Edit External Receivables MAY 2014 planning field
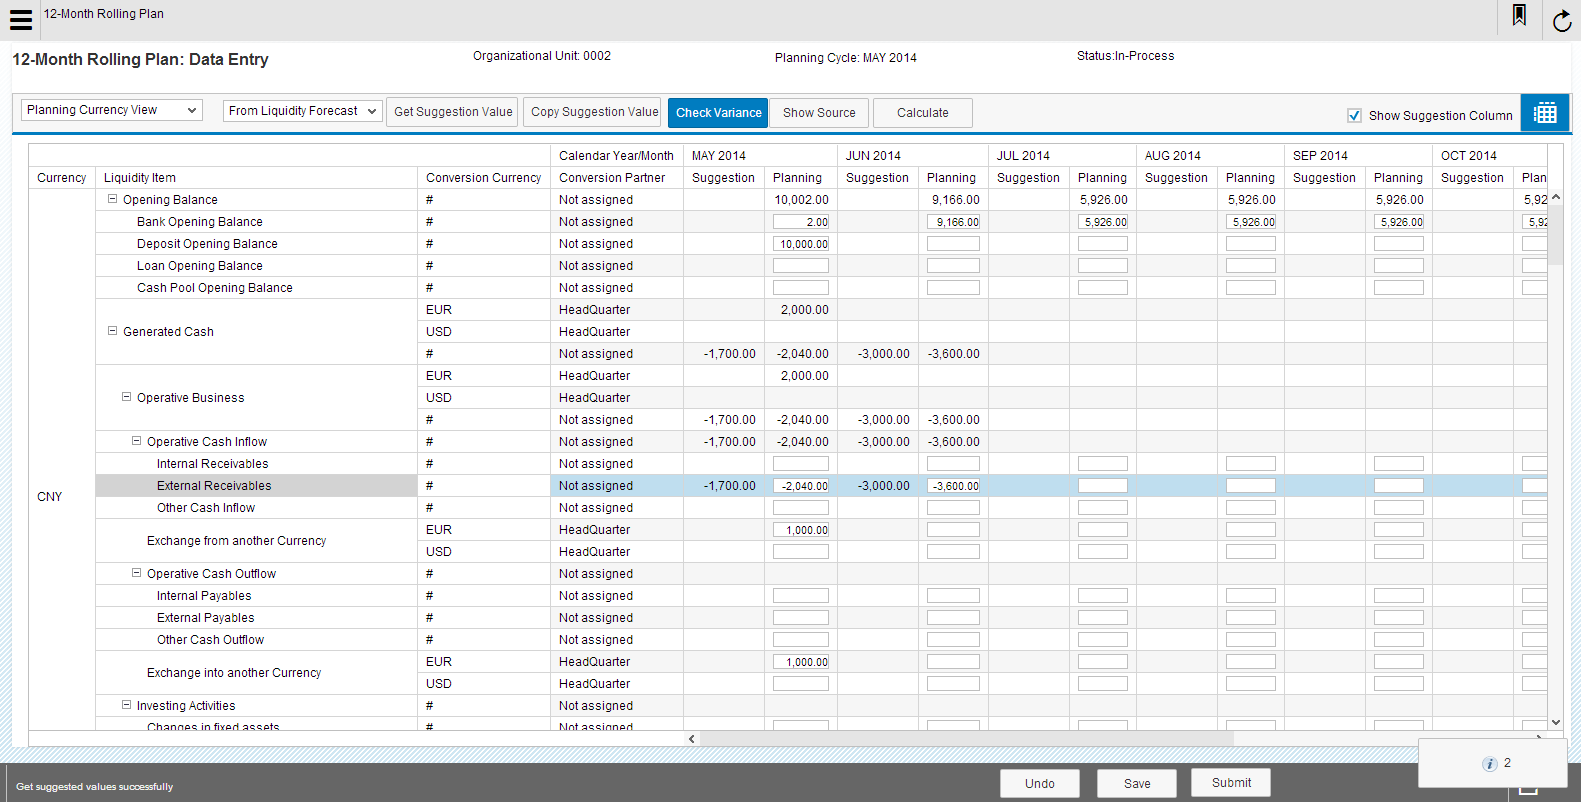 pyautogui.click(x=801, y=486)
